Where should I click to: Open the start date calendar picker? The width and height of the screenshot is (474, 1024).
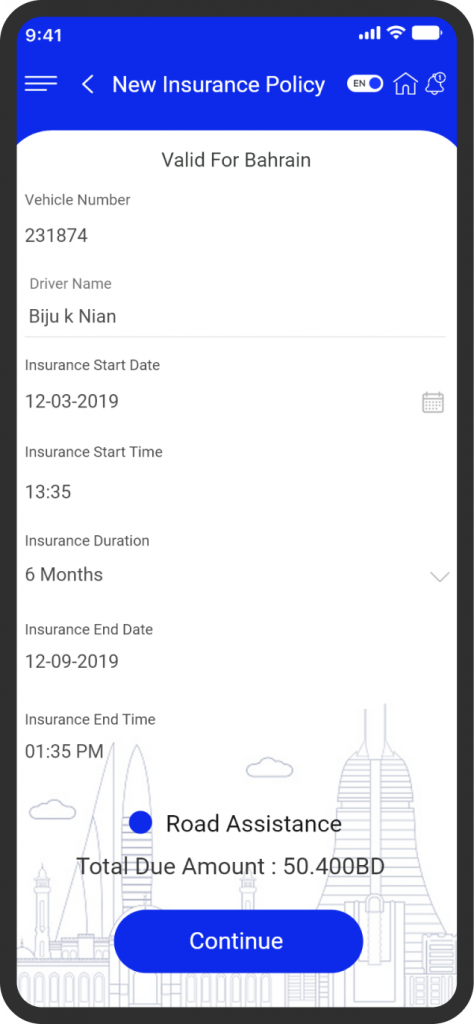(434, 402)
